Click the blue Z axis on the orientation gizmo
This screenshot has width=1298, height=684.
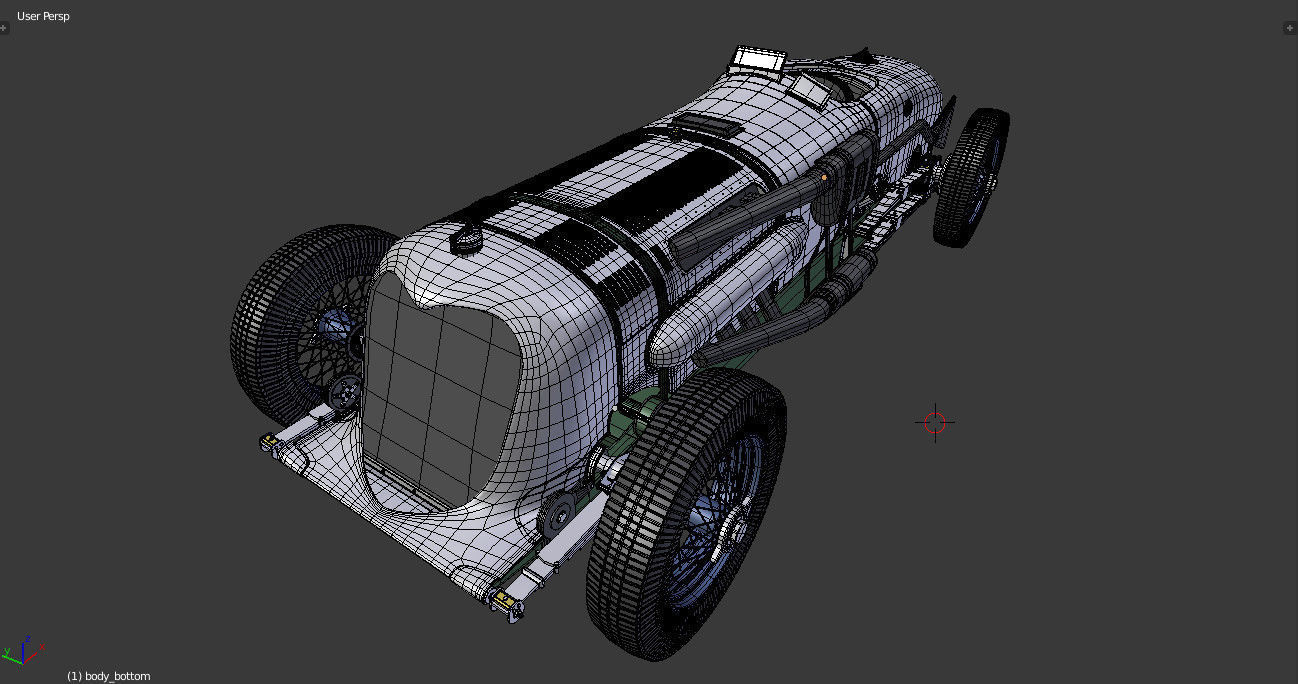pos(25,637)
